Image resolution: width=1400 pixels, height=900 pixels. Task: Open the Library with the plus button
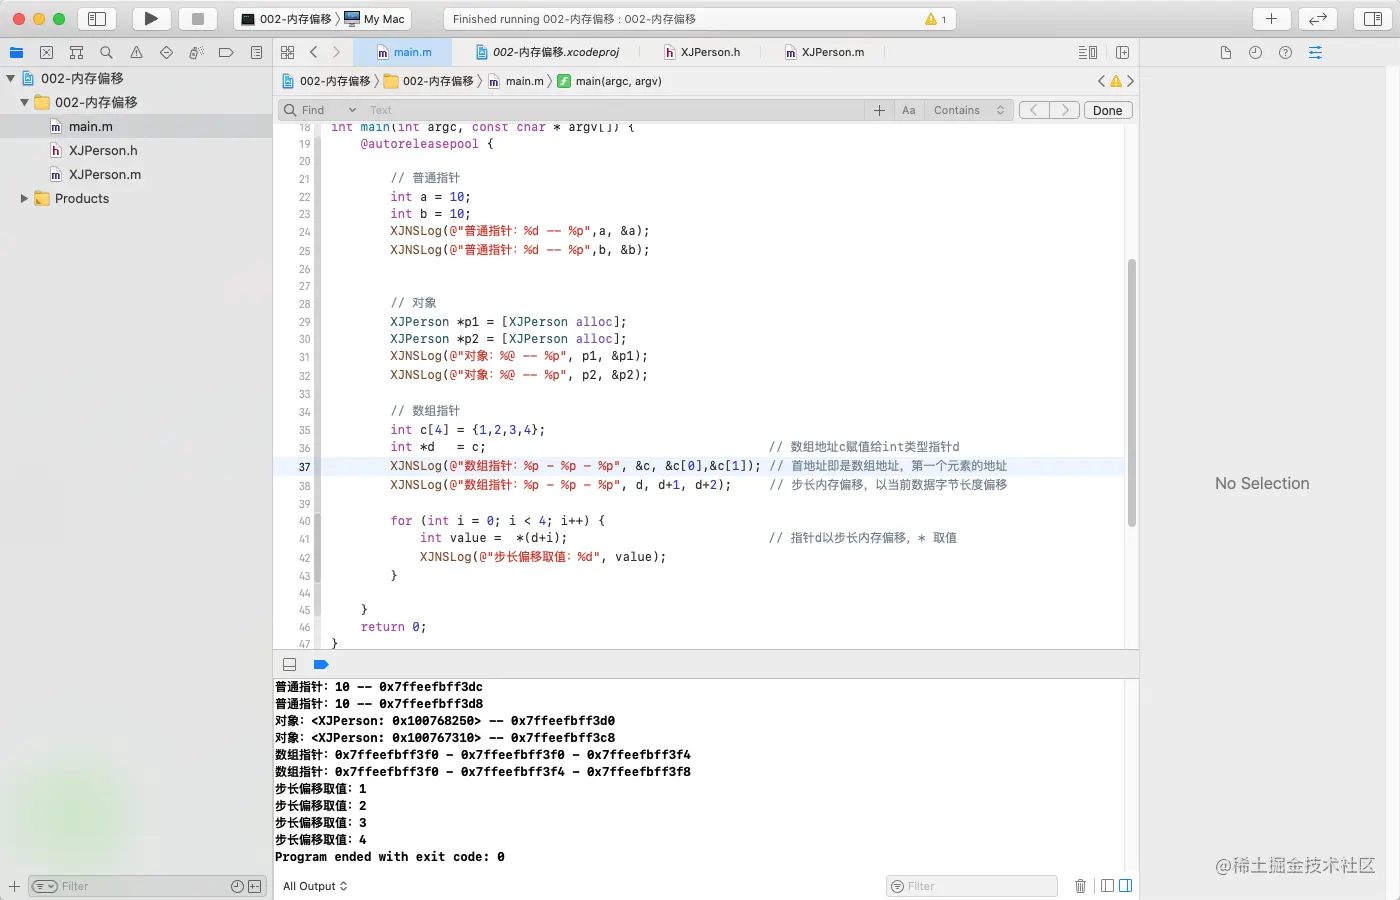tap(1271, 19)
